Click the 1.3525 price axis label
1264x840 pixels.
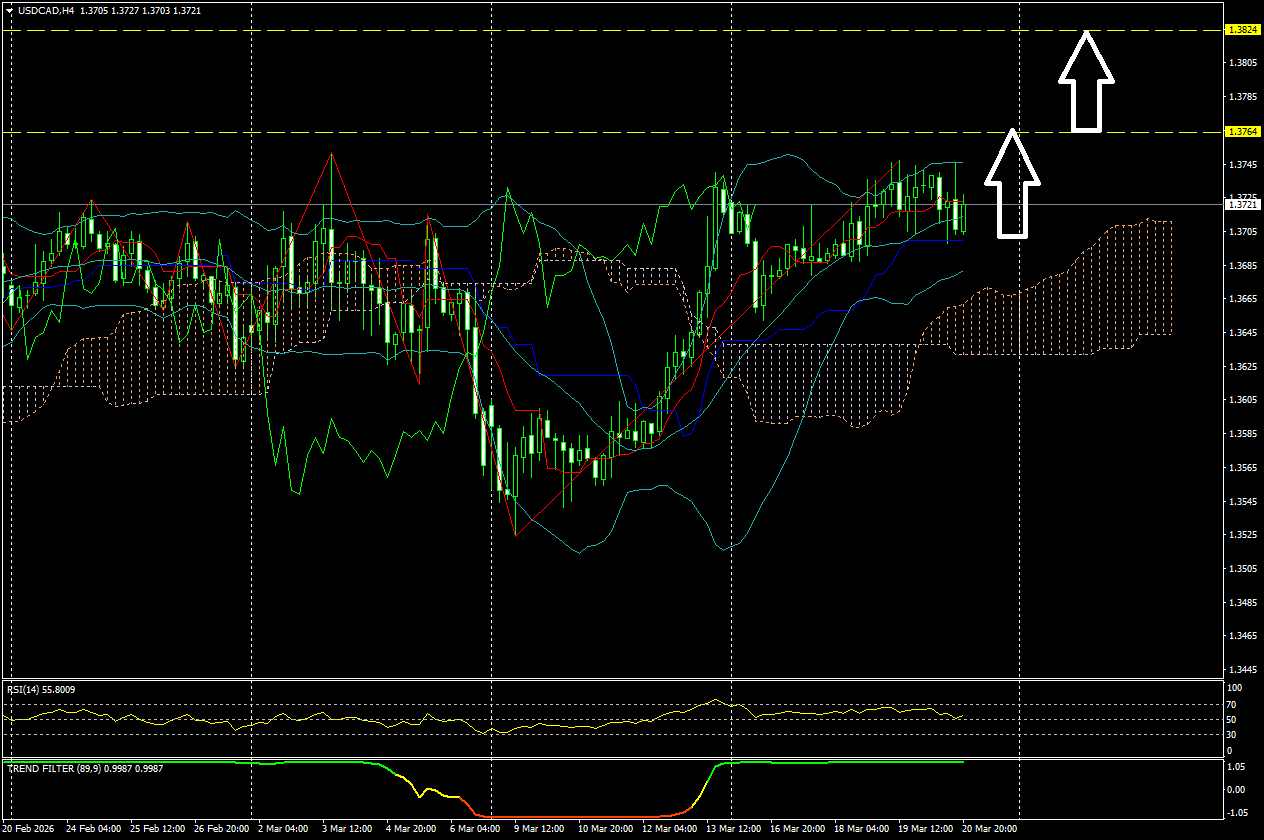[1242, 535]
